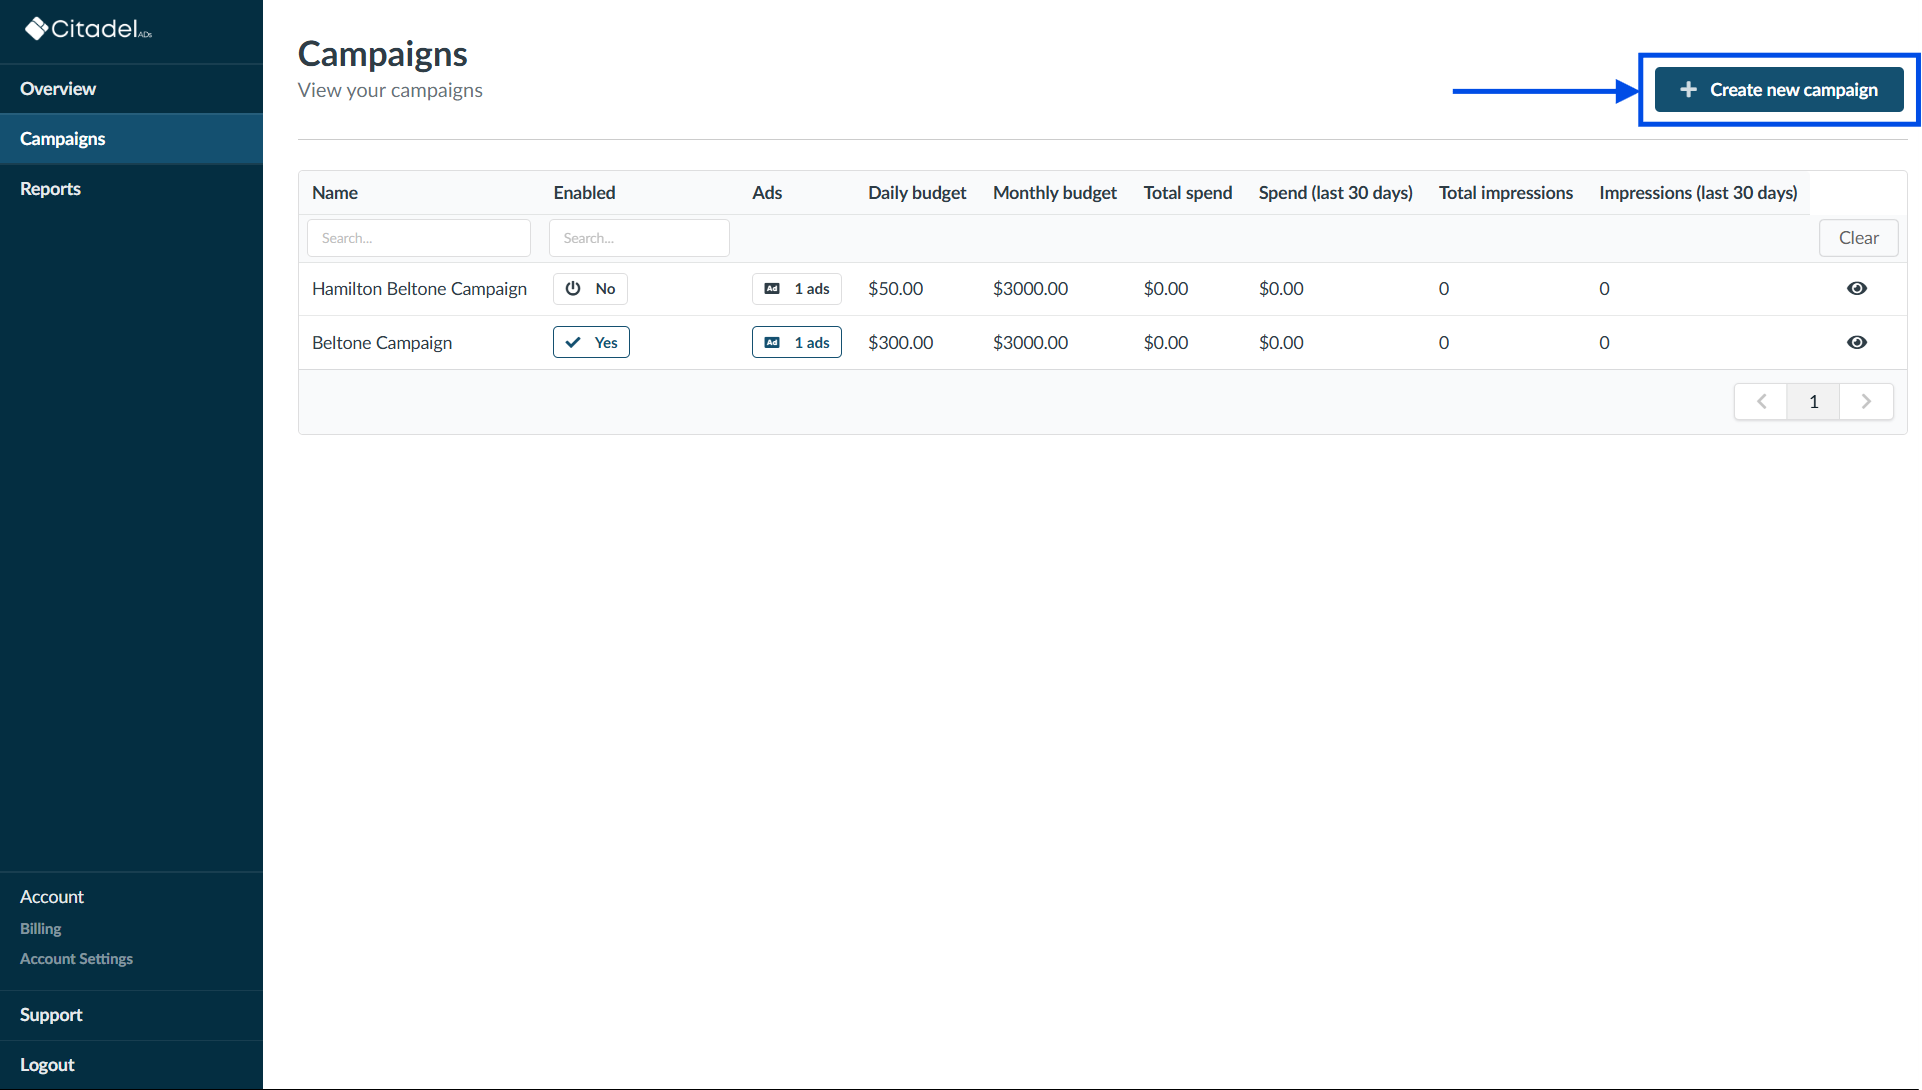Toggle Beltone Campaign enabled Yes
Screen dimensions: 1922x1090
click(x=591, y=343)
